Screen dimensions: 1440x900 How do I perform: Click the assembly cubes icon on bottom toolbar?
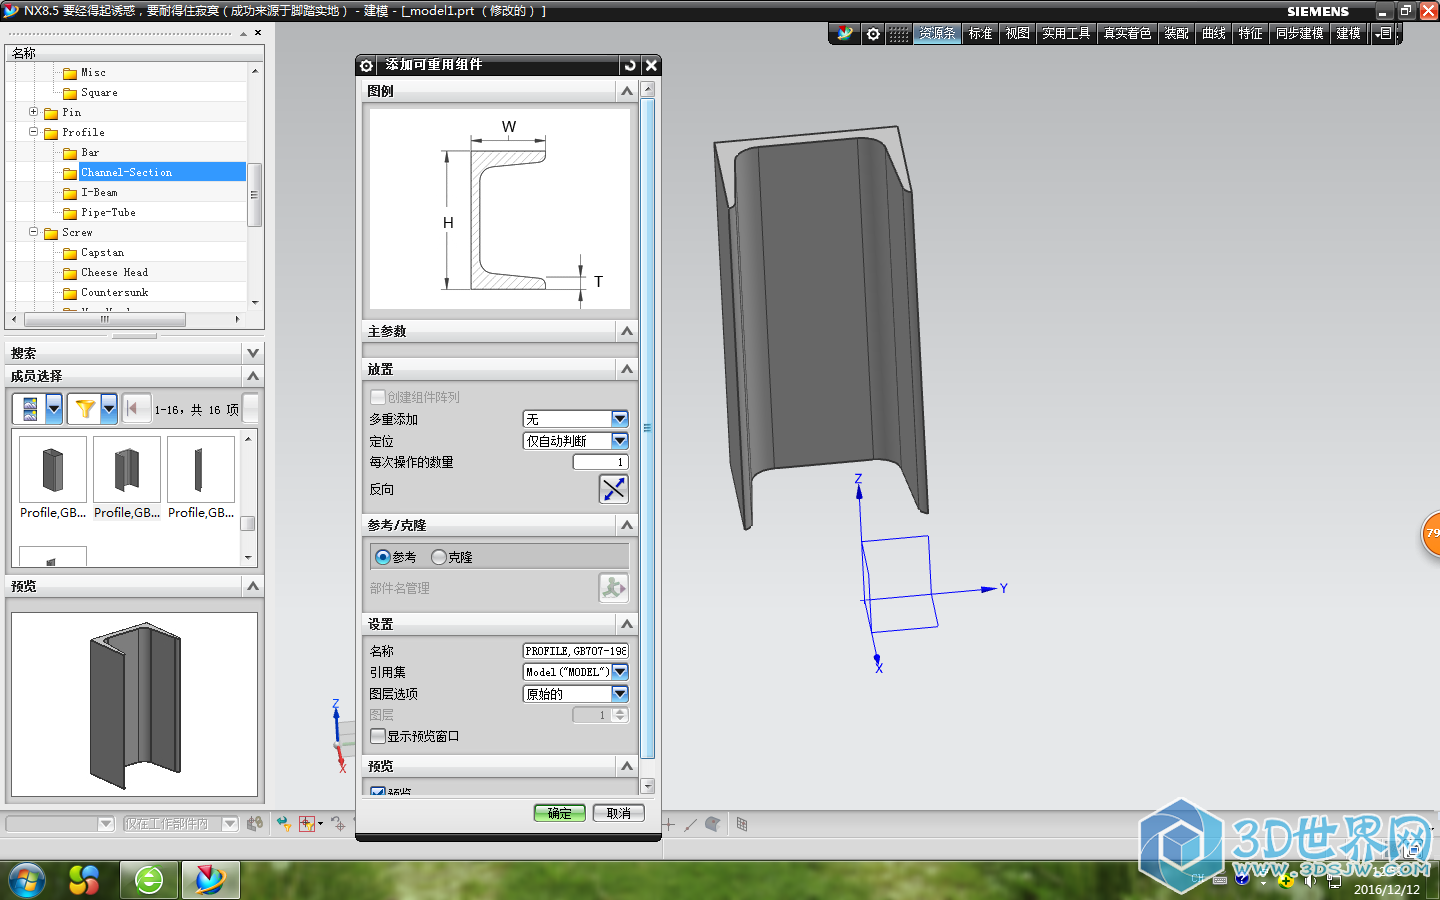click(255, 824)
